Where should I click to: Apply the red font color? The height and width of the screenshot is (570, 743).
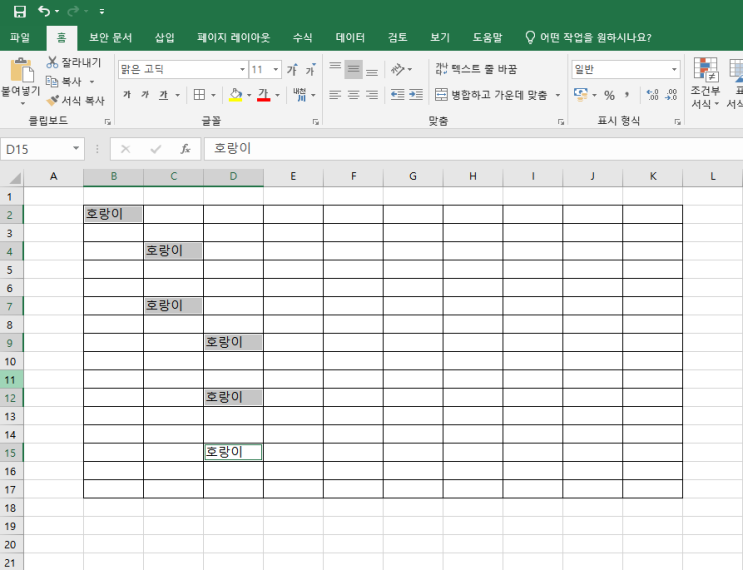[263, 95]
